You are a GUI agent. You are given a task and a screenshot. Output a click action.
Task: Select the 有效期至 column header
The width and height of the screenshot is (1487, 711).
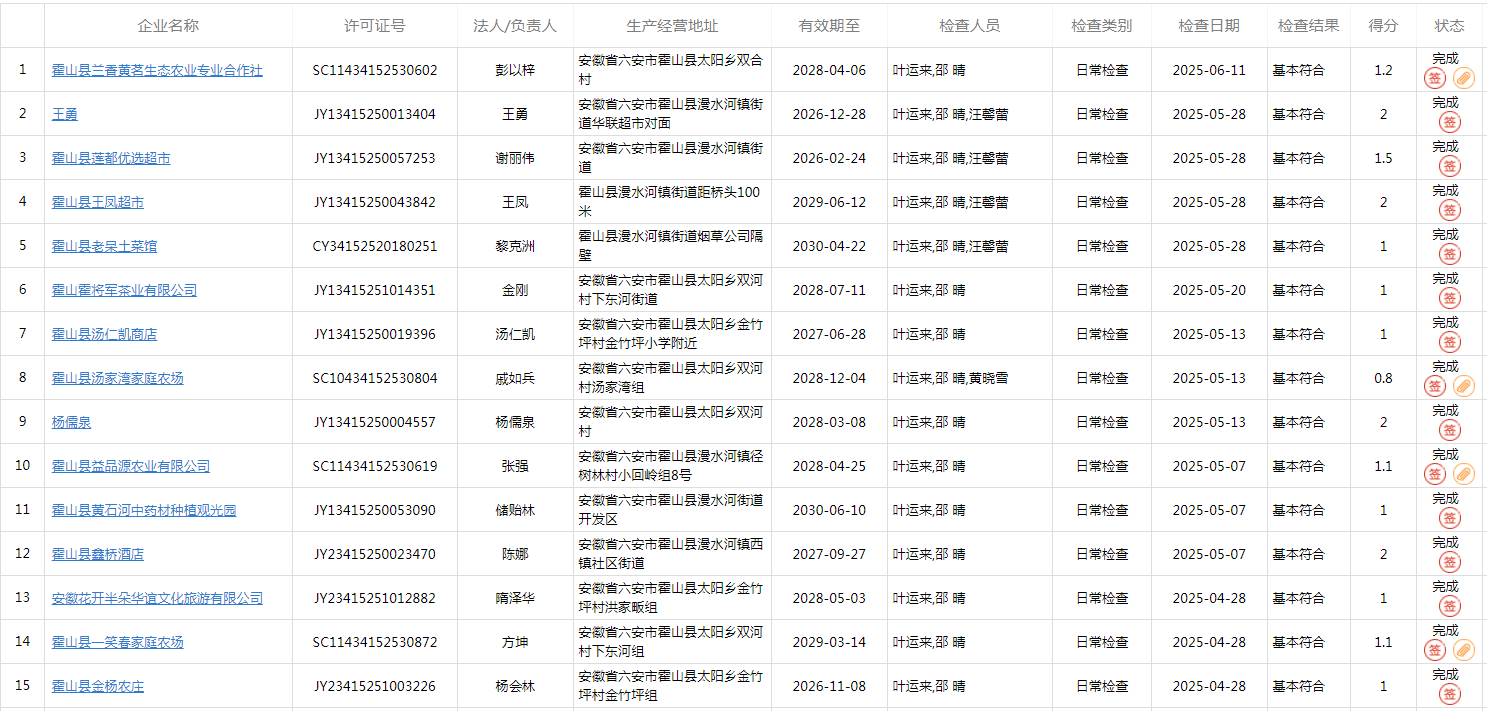[x=829, y=26]
